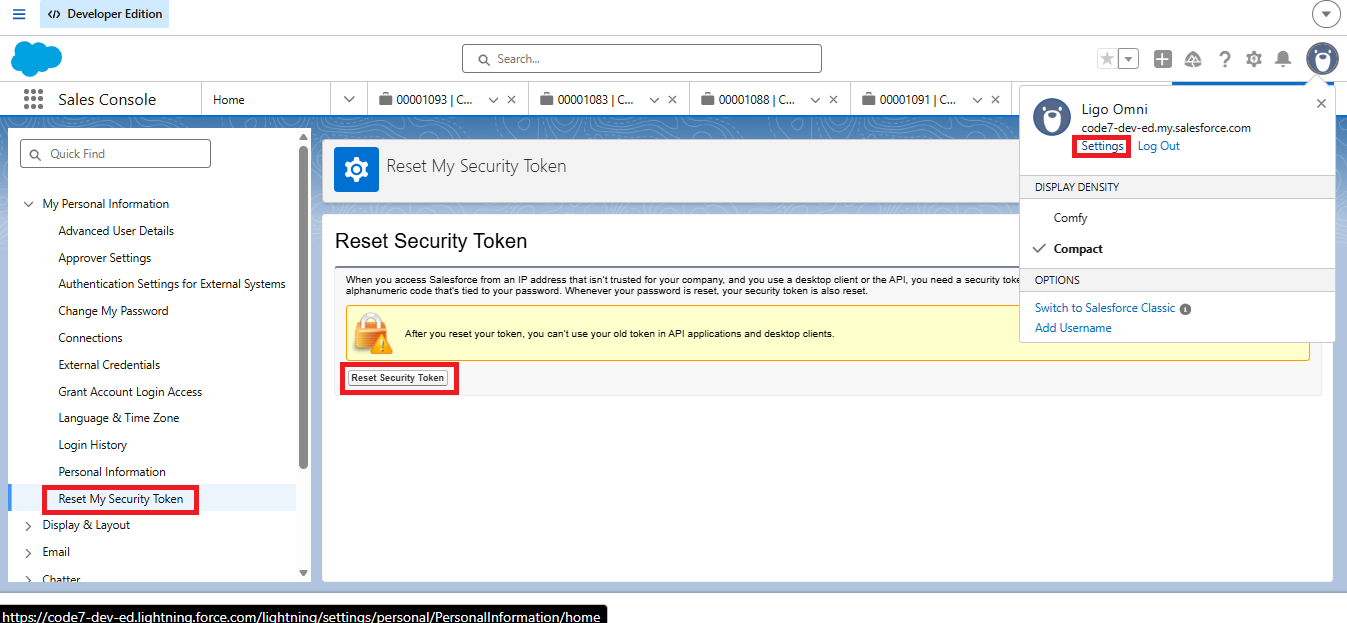Expand the Display & Layout section
This screenshot has height=623, width=1347.
(x=28, y=525)
